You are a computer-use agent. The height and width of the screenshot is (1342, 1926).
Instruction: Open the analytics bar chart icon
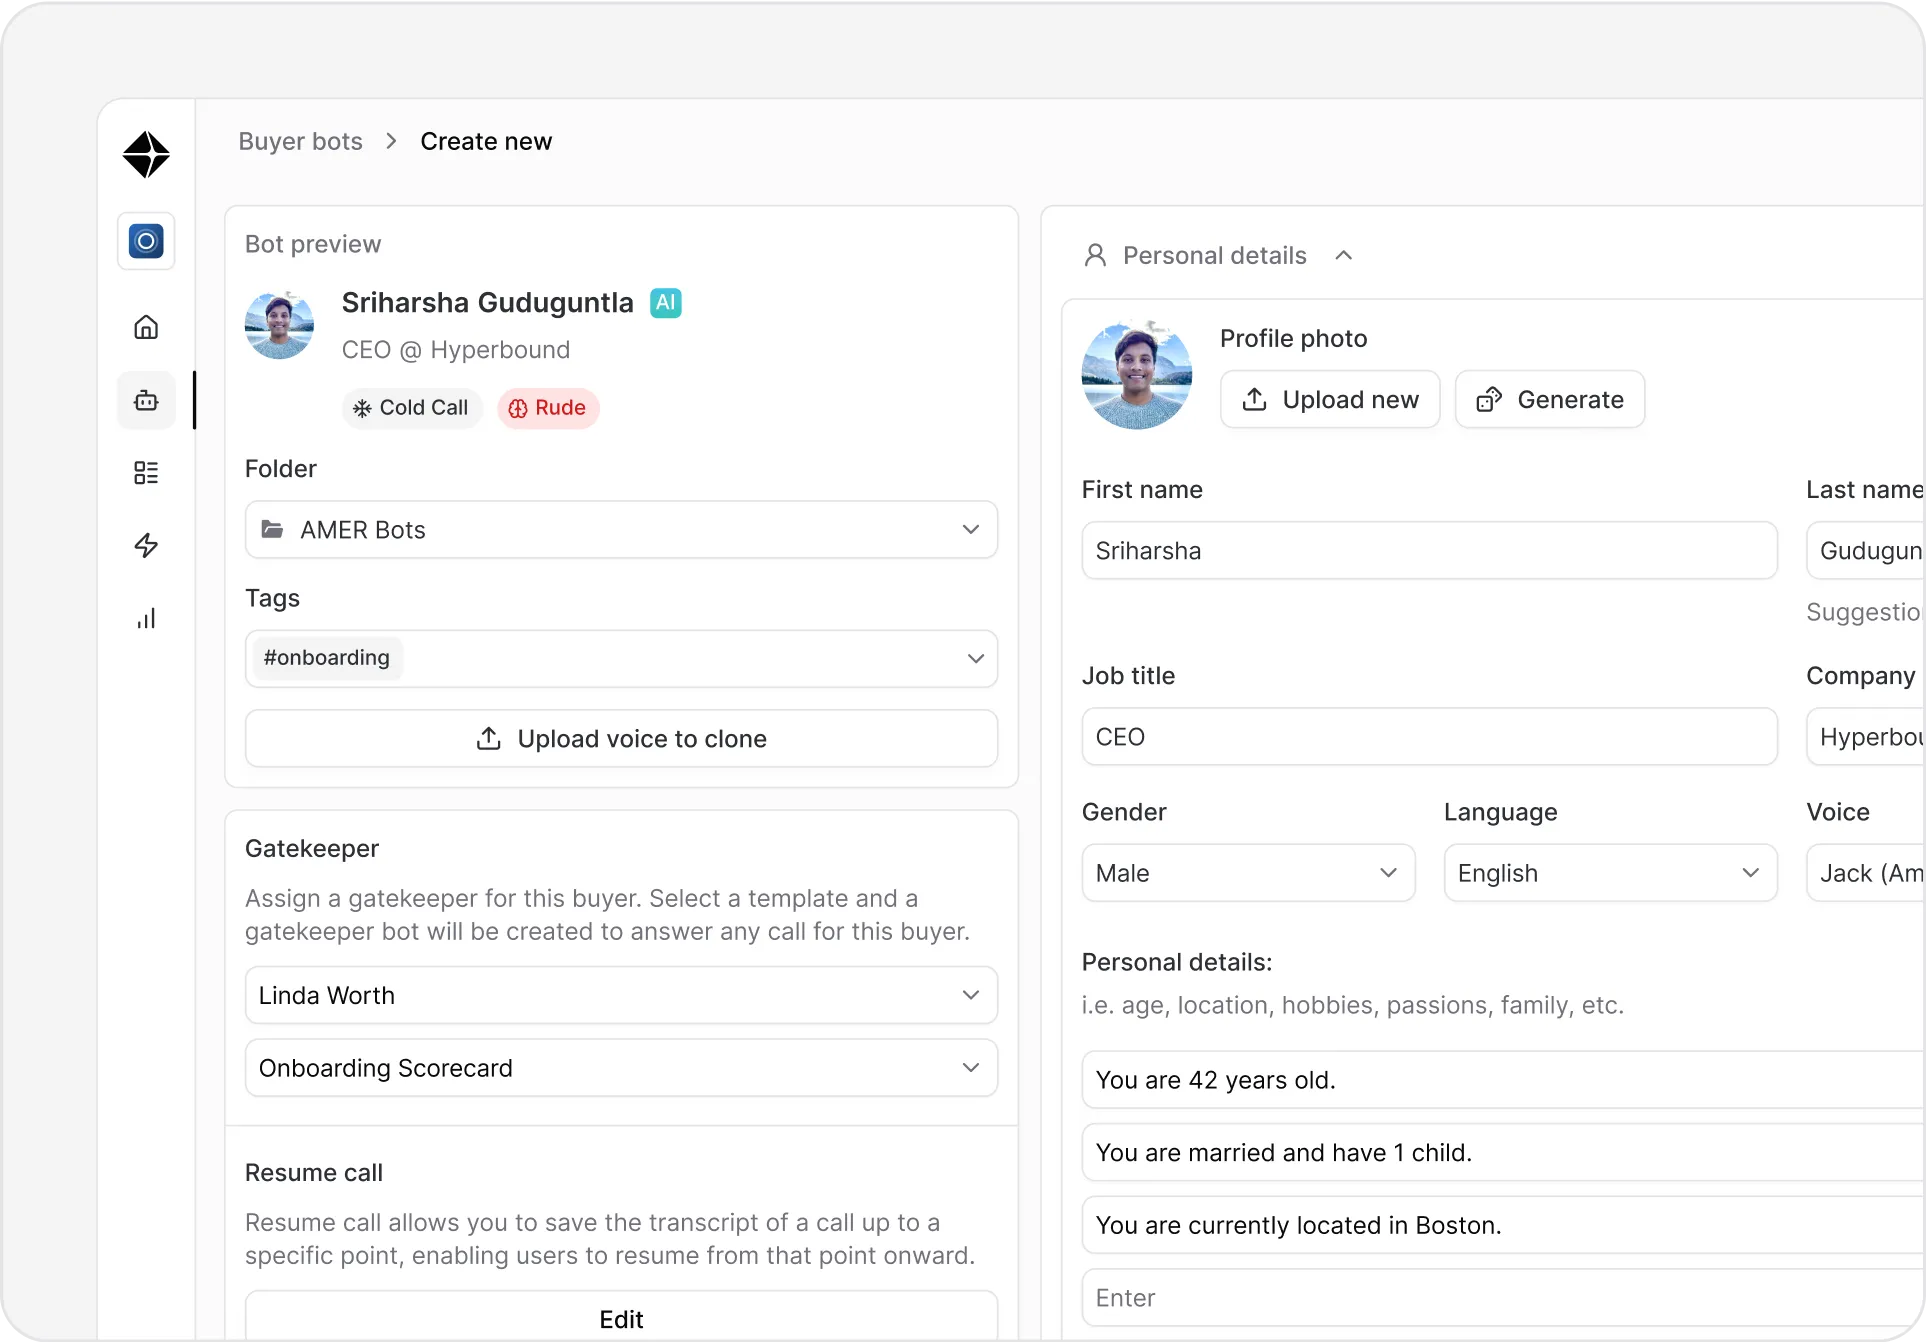pyautogui.click(x=146, y=618)
